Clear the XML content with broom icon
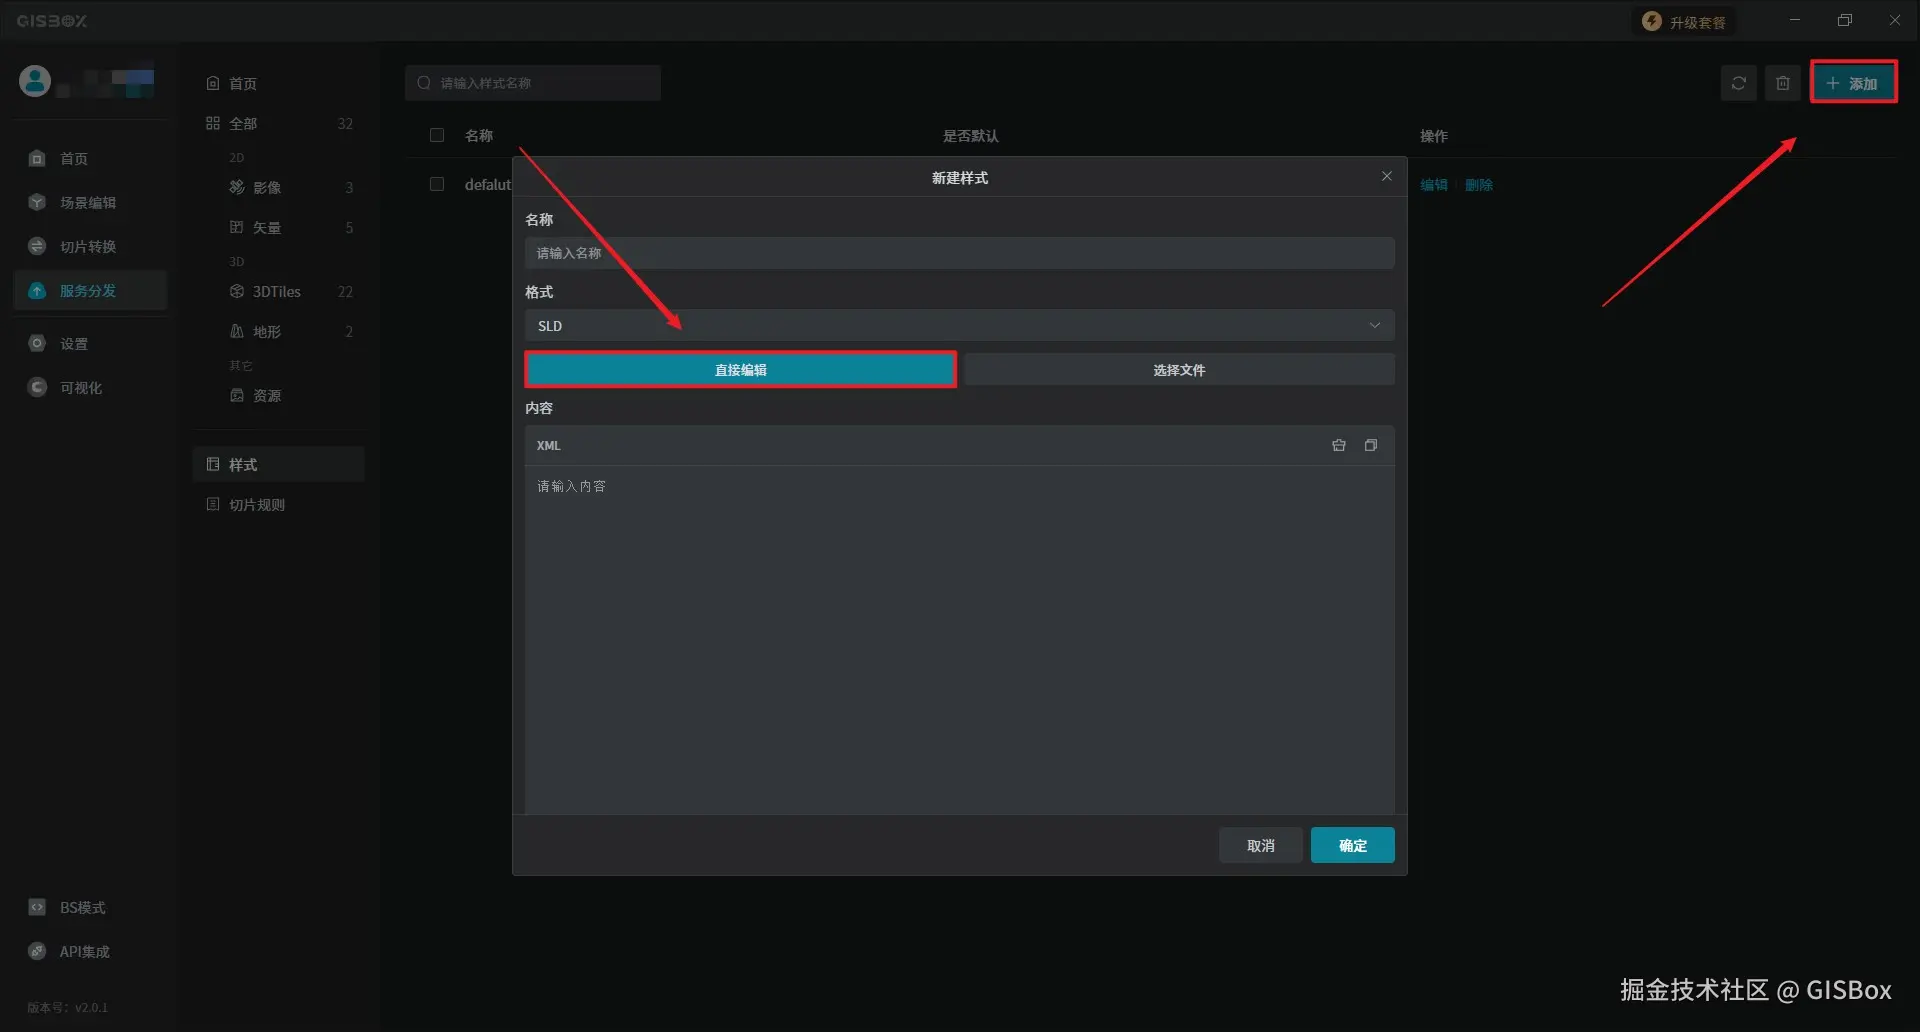This screenshot has width=1920, height=1032. click(1338, 445)
